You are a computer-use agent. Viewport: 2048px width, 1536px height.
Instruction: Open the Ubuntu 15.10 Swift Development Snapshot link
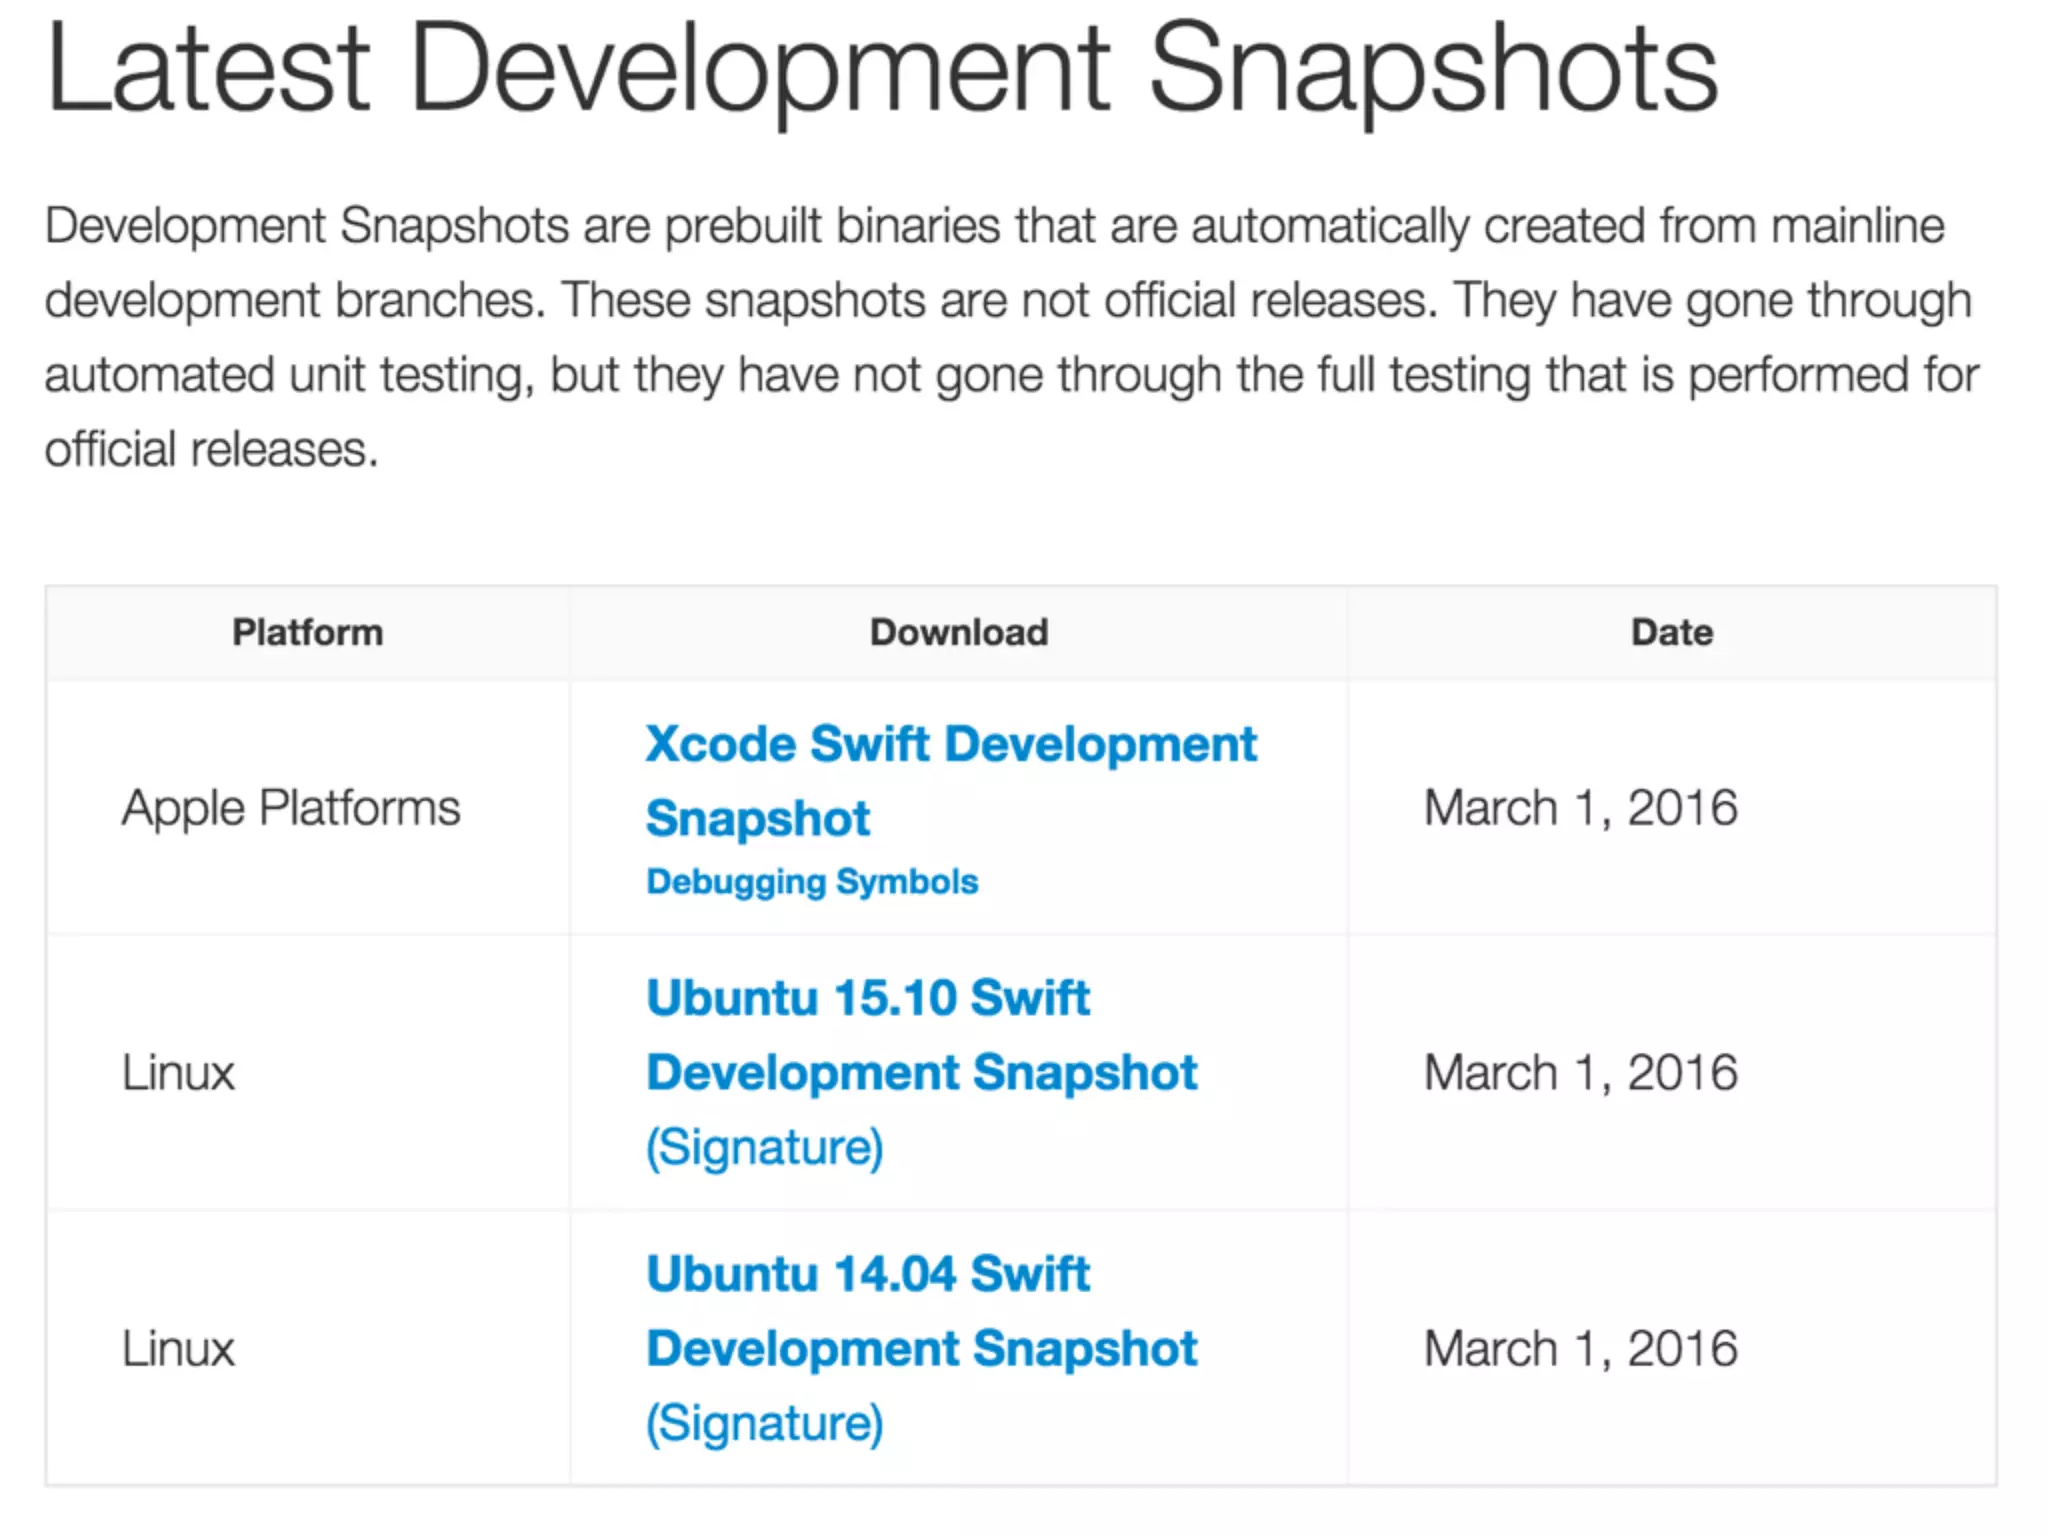click(x=868, y=998)
